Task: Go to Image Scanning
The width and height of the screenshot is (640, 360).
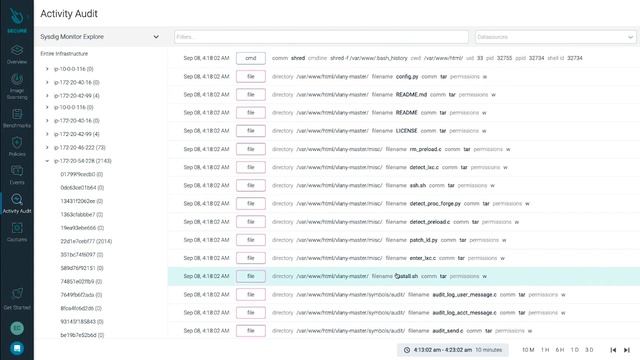Action: pyautogui.click(x=17, y=87)
